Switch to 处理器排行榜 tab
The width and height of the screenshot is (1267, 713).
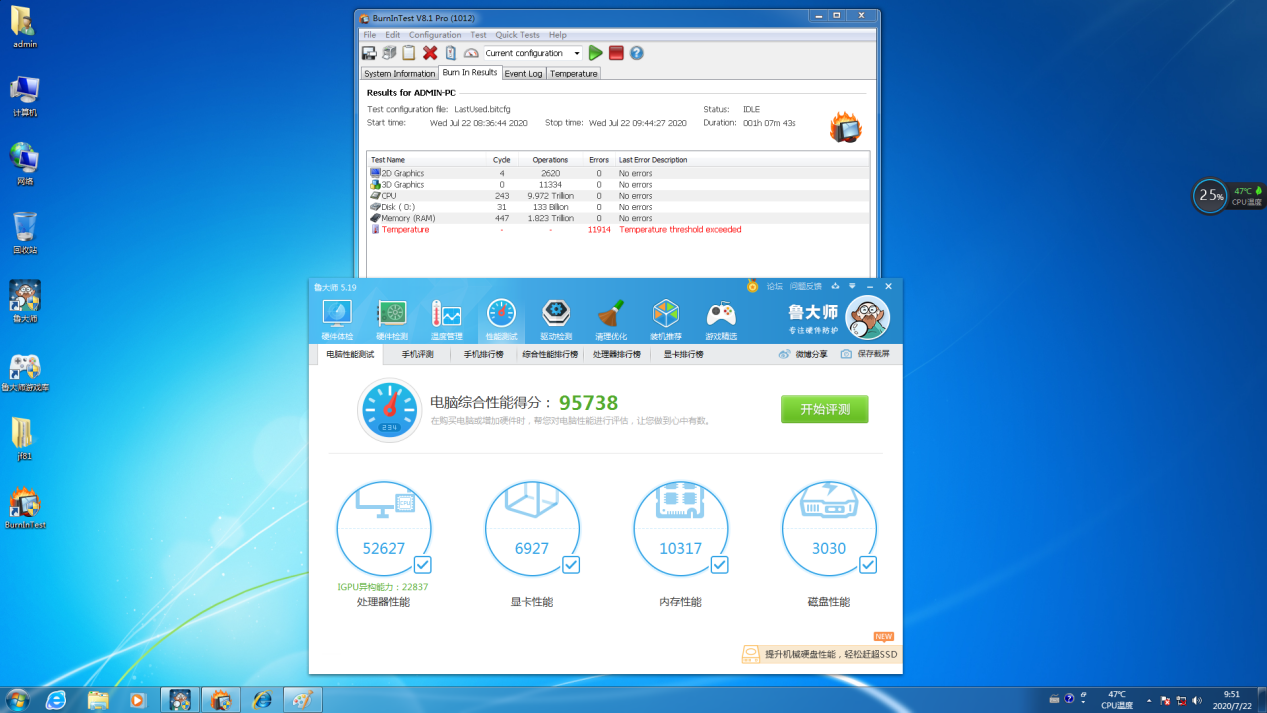pyautogui.click(x=616, y=354)
